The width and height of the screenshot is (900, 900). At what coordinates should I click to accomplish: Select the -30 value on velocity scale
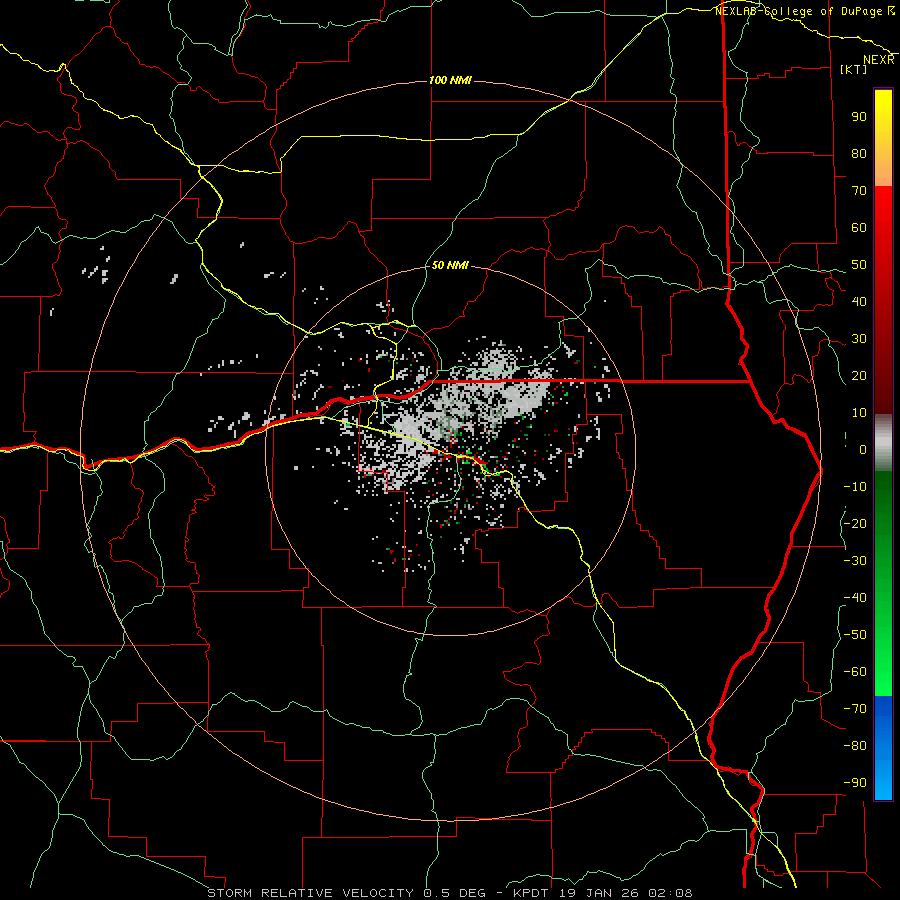(855, 561)
